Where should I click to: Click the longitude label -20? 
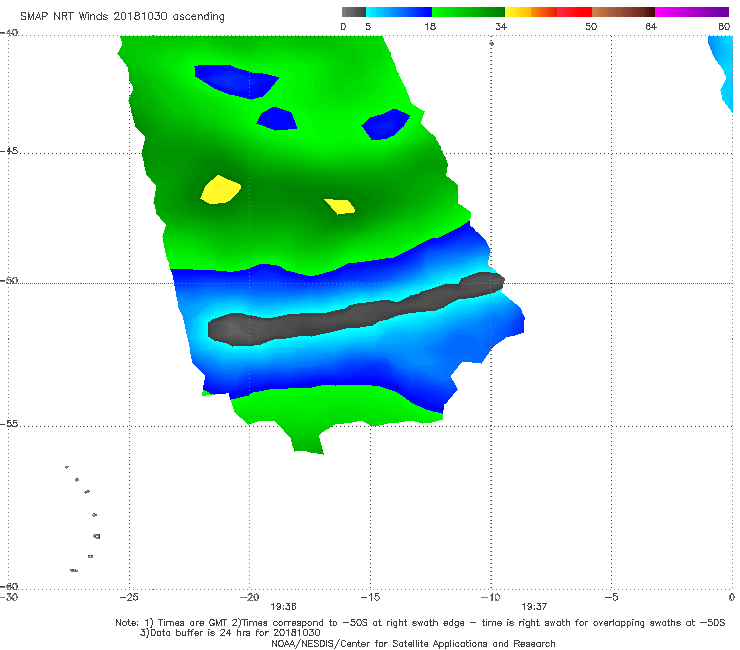[249, 597]
